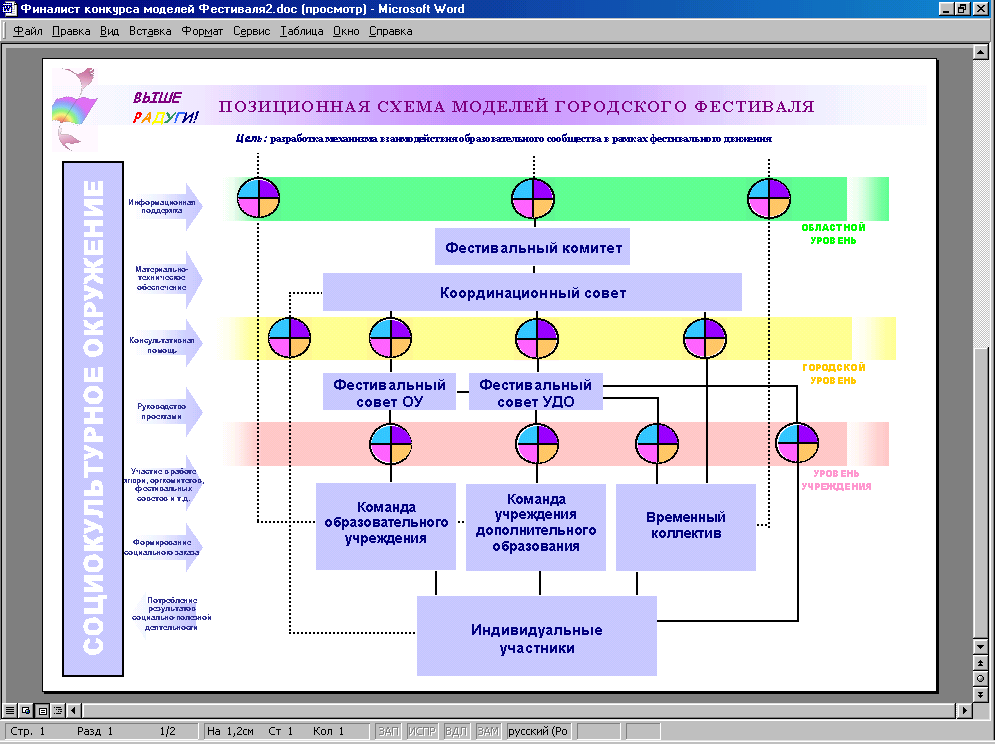
Task: Switch to Normal view button
Action: tap(9, 711)
